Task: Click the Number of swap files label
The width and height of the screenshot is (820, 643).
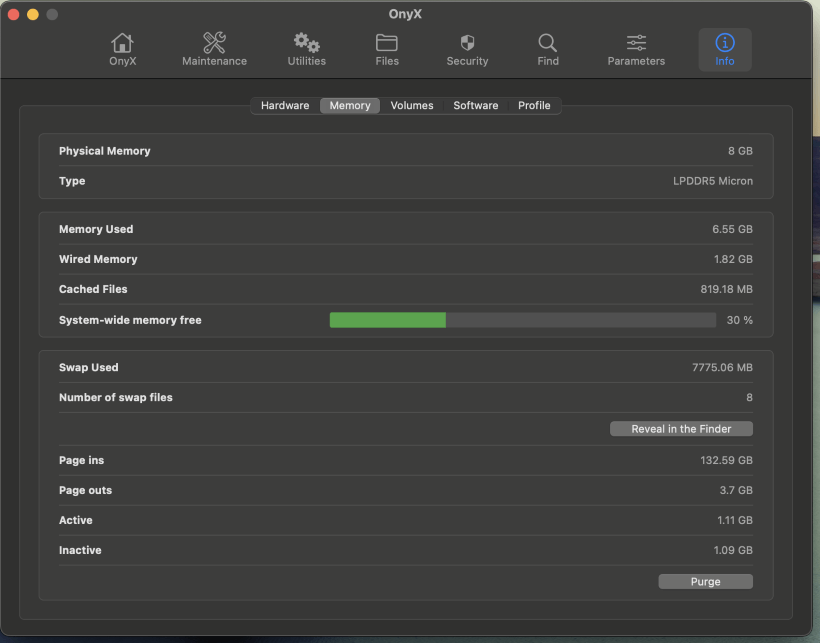Action: [x=116, y=397]
